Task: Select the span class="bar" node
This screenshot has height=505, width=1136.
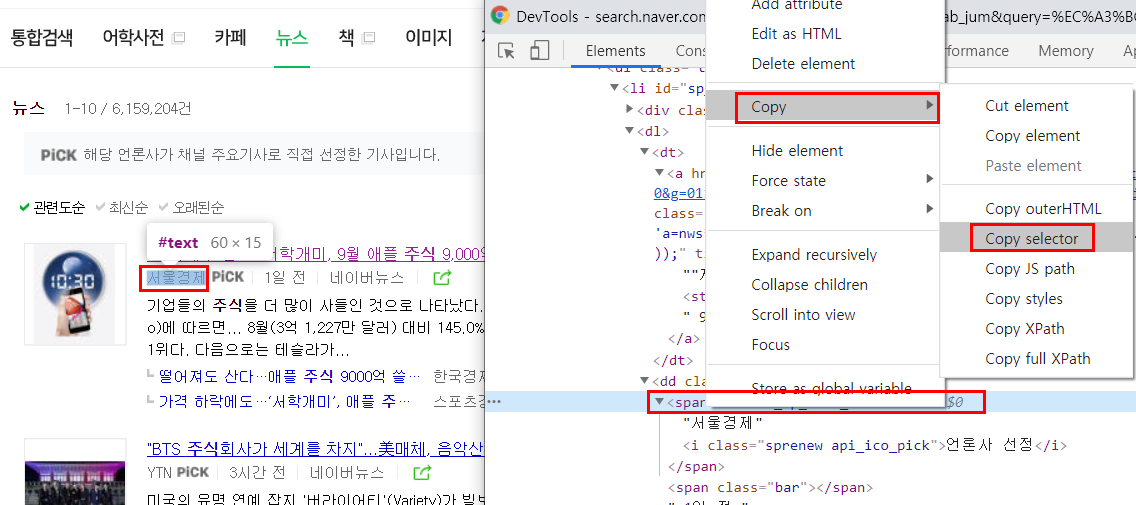Action: [770, 488]
